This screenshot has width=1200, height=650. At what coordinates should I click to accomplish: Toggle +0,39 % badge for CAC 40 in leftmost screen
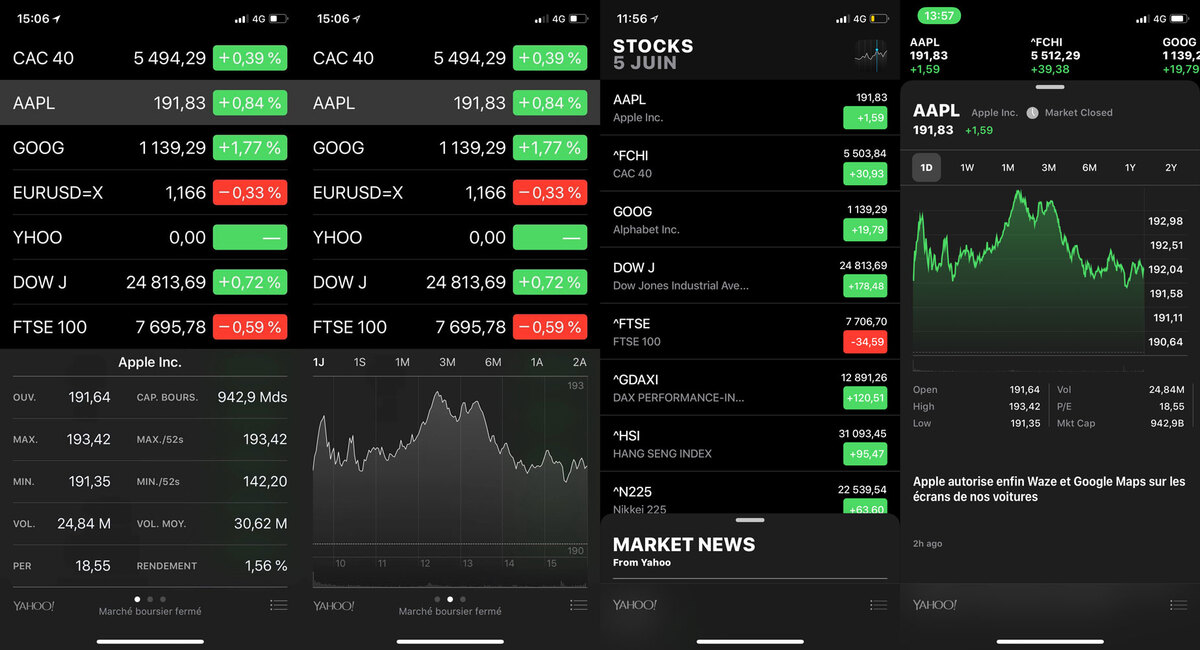coord(250,58)
